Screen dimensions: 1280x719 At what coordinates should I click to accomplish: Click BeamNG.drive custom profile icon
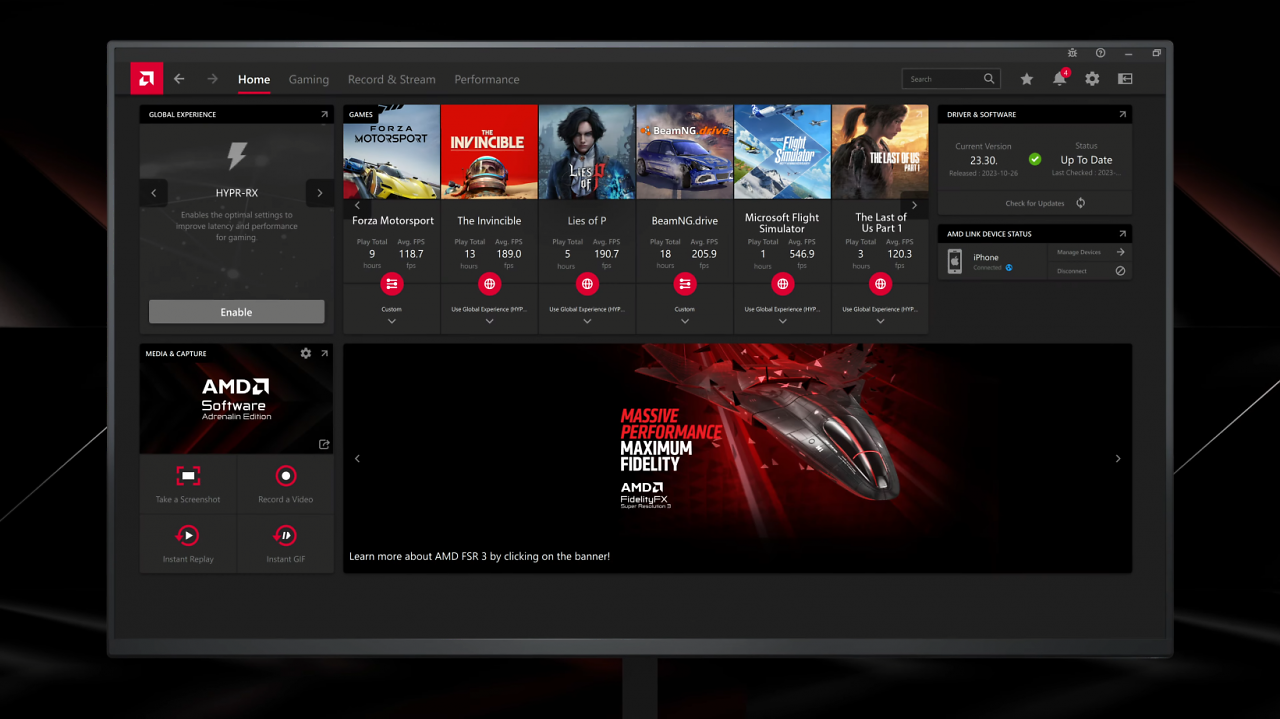(x=684, y=284)
